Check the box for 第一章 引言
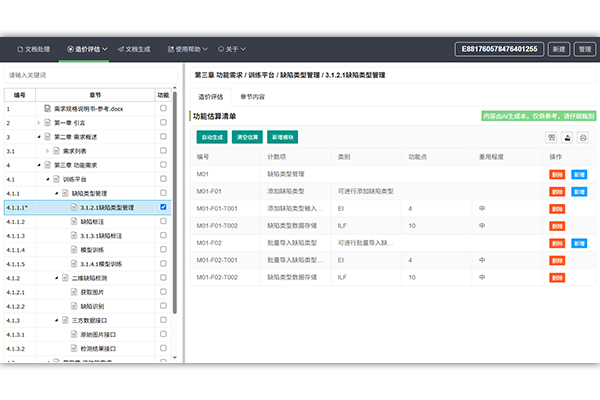 coord(163,122)
